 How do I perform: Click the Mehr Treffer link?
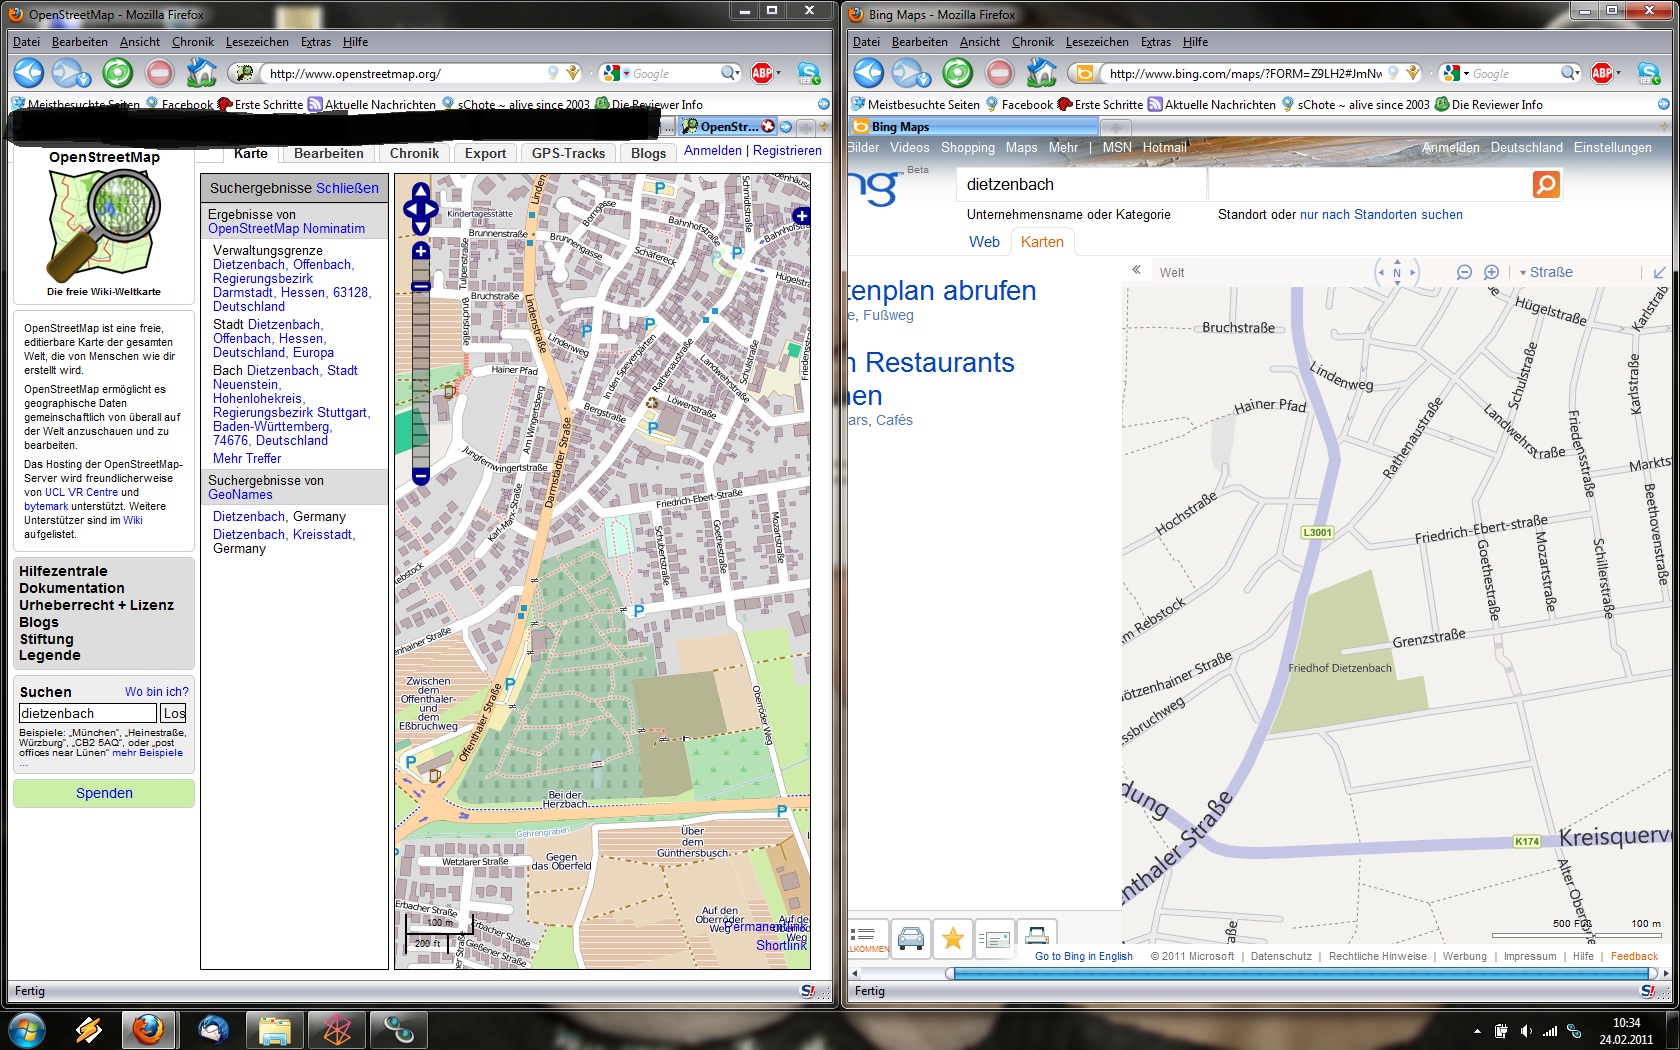[247, 458]
